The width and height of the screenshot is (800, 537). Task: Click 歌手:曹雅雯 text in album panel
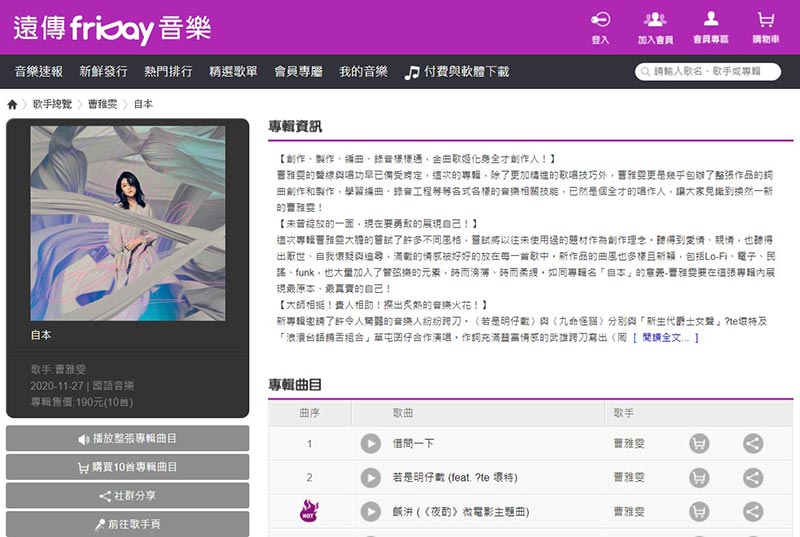(58, 369)
